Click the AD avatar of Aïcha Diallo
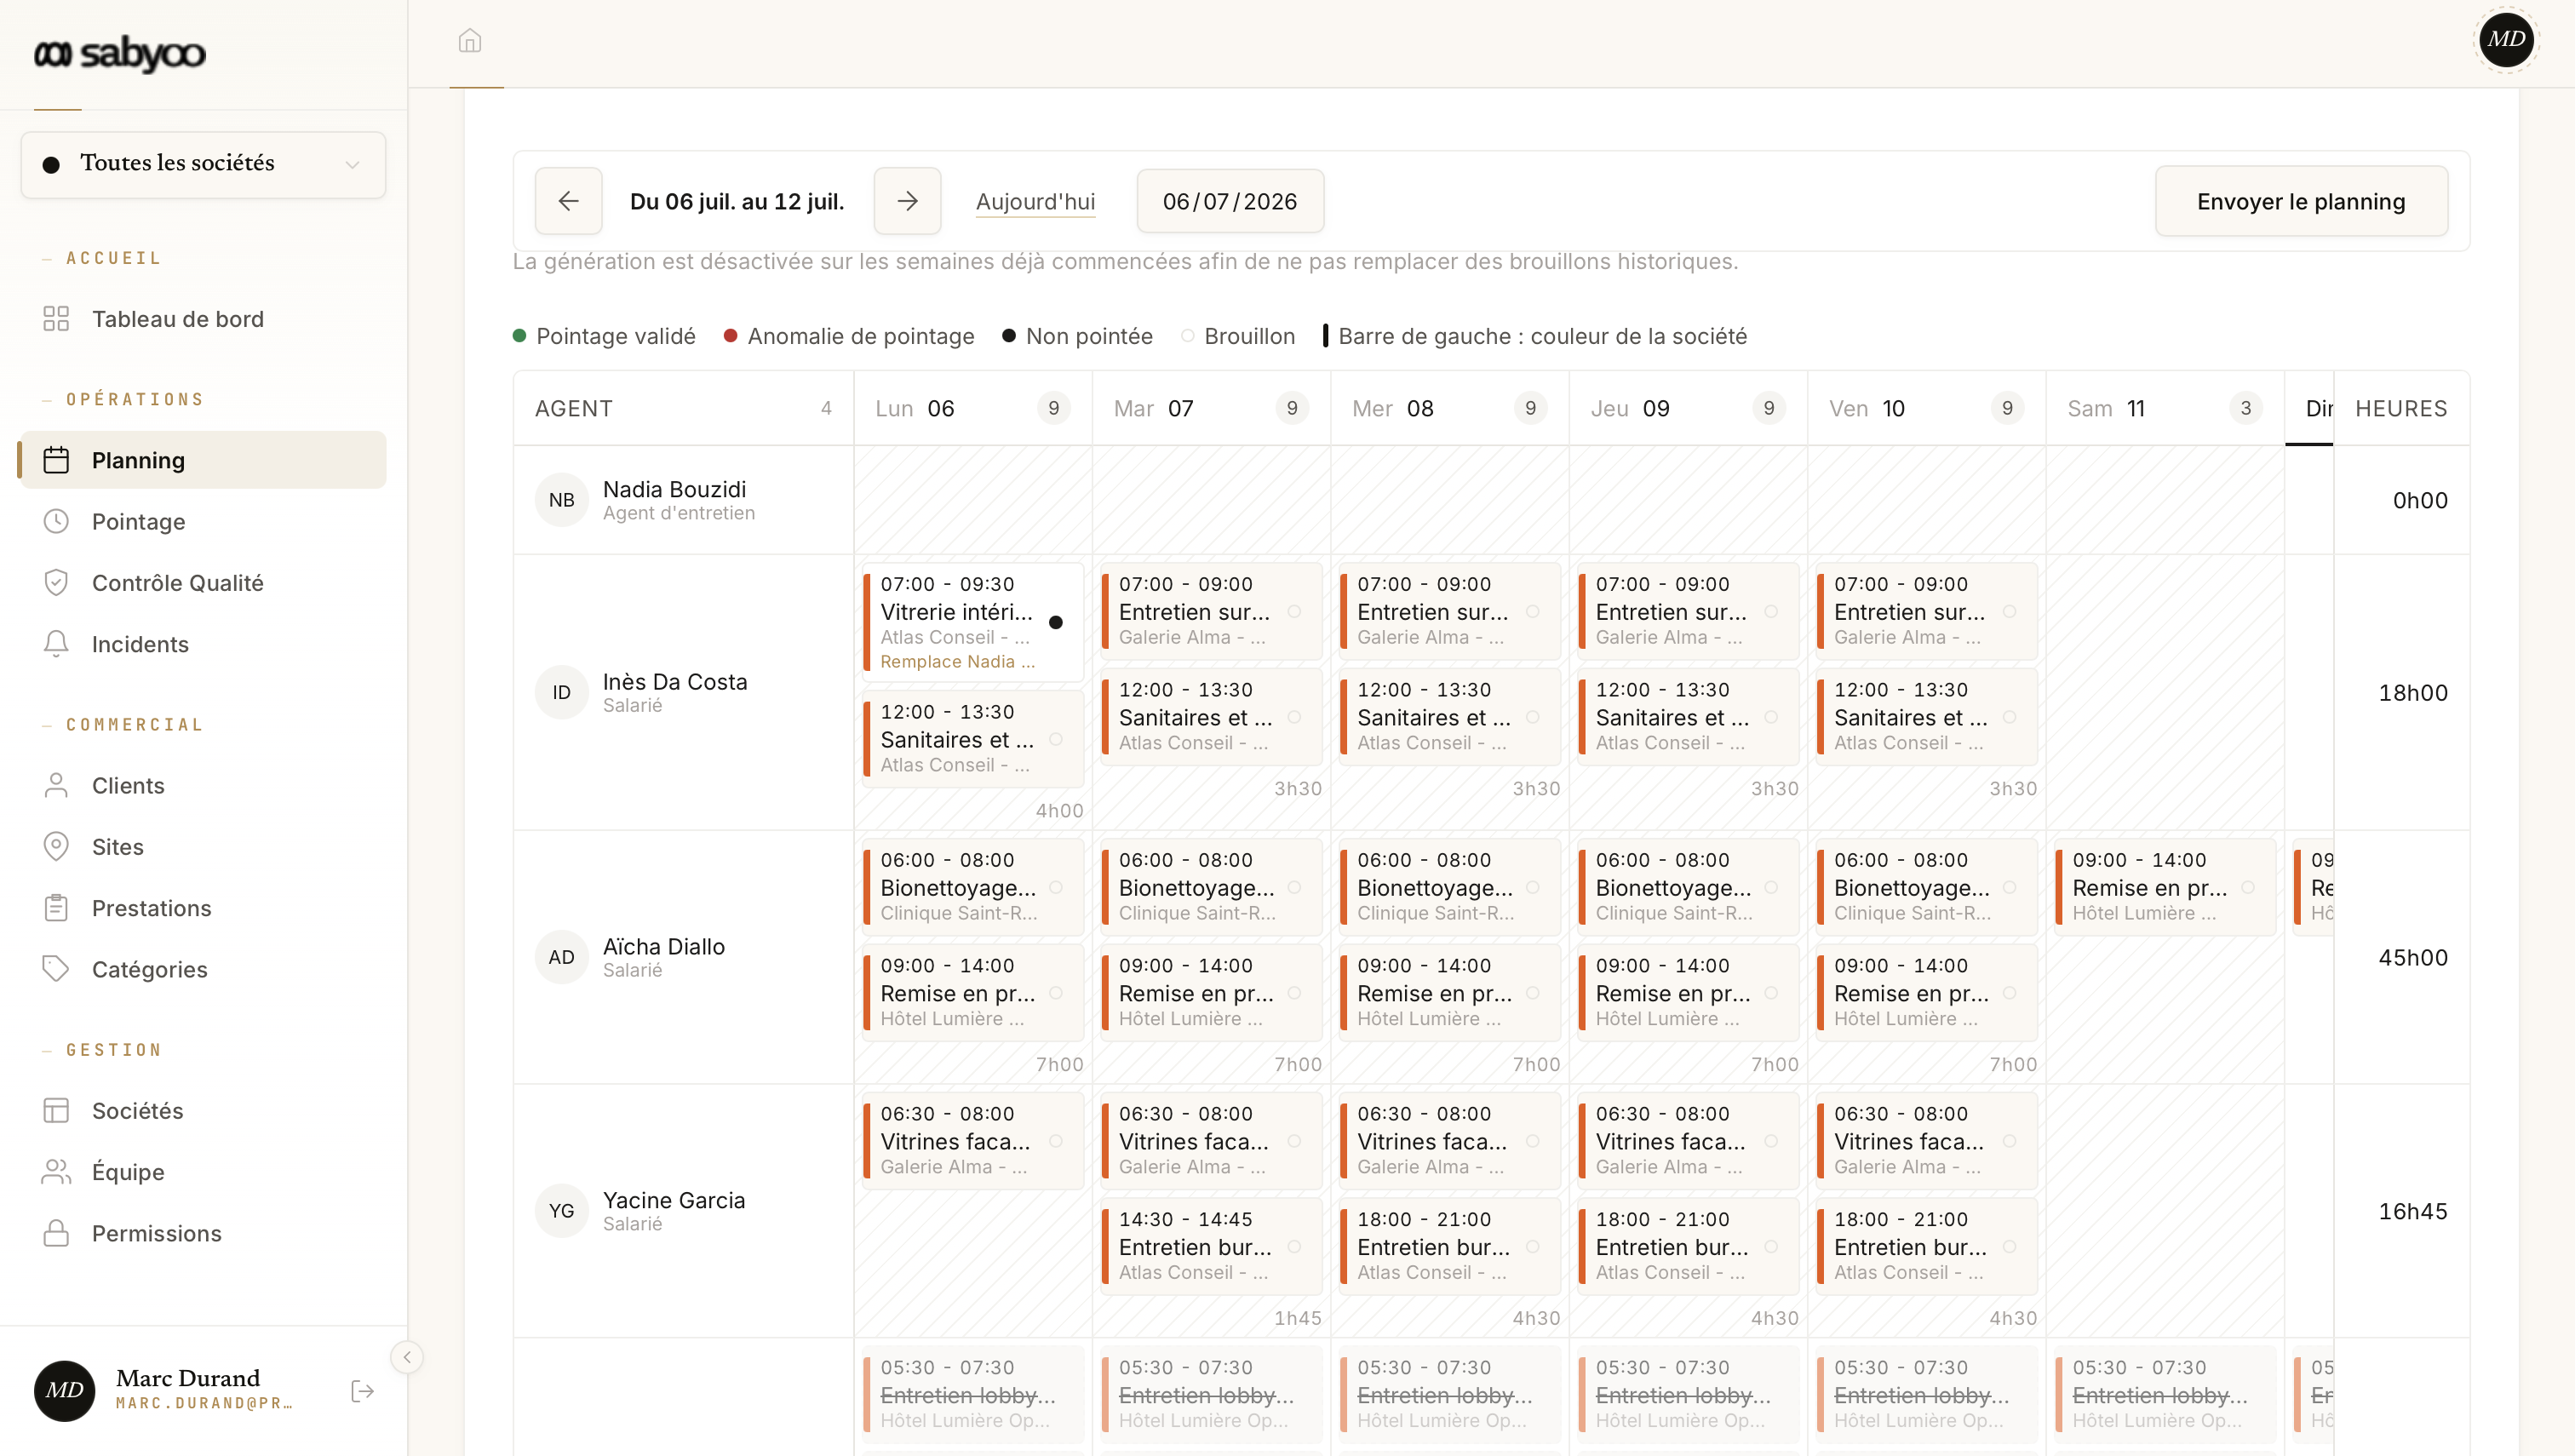The width and height of the screenshot is (2575, 1456). 562,957
